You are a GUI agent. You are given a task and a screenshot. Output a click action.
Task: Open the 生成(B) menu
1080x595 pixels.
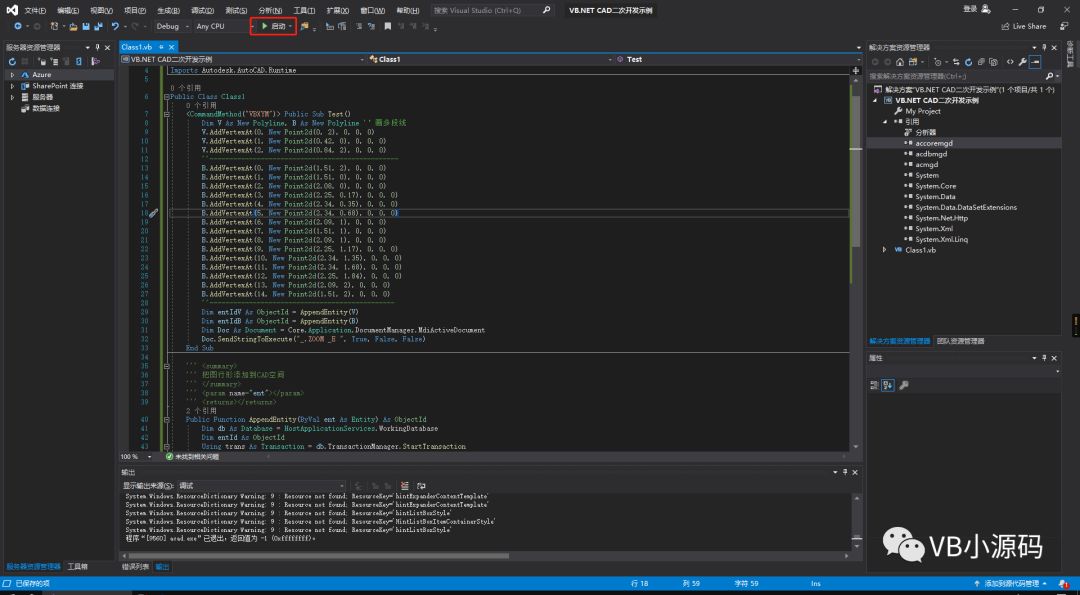click(168, 10)
